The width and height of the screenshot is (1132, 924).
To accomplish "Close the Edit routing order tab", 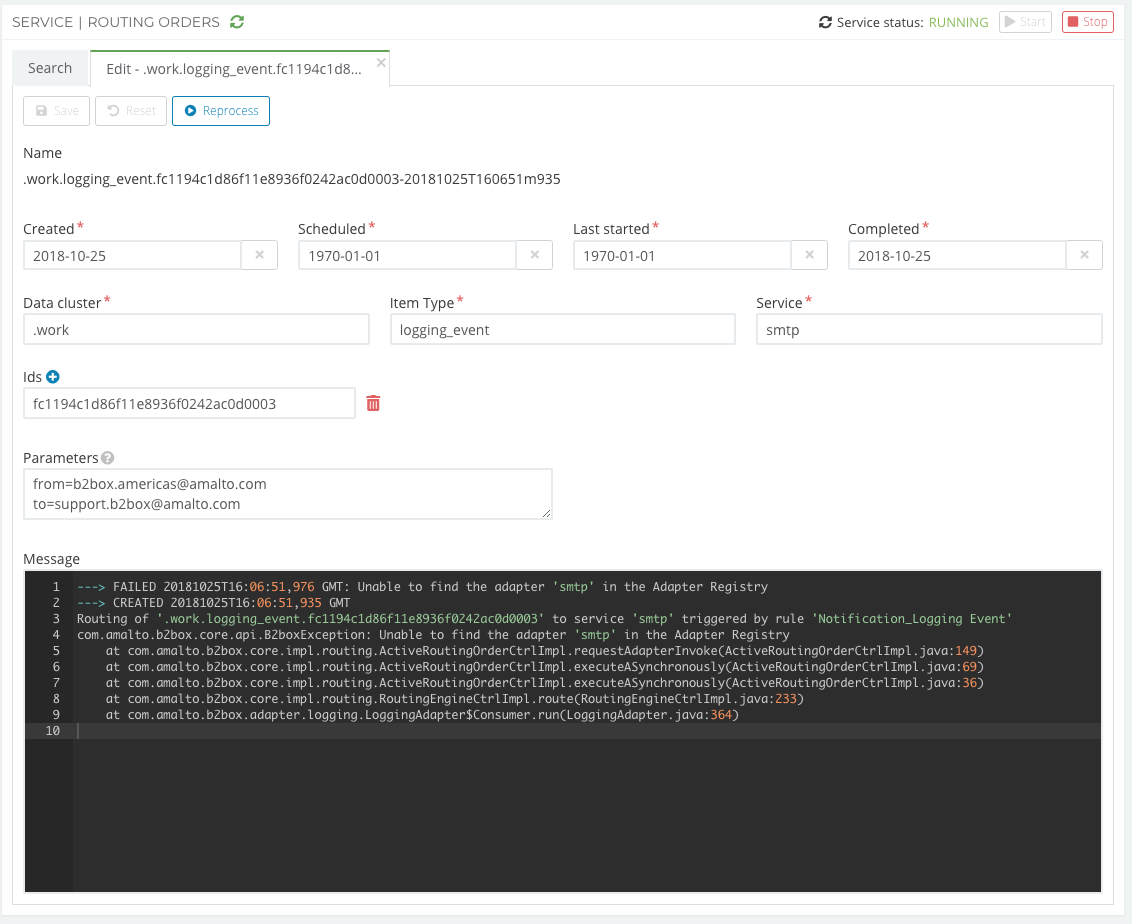I will (x=380, y=62).
